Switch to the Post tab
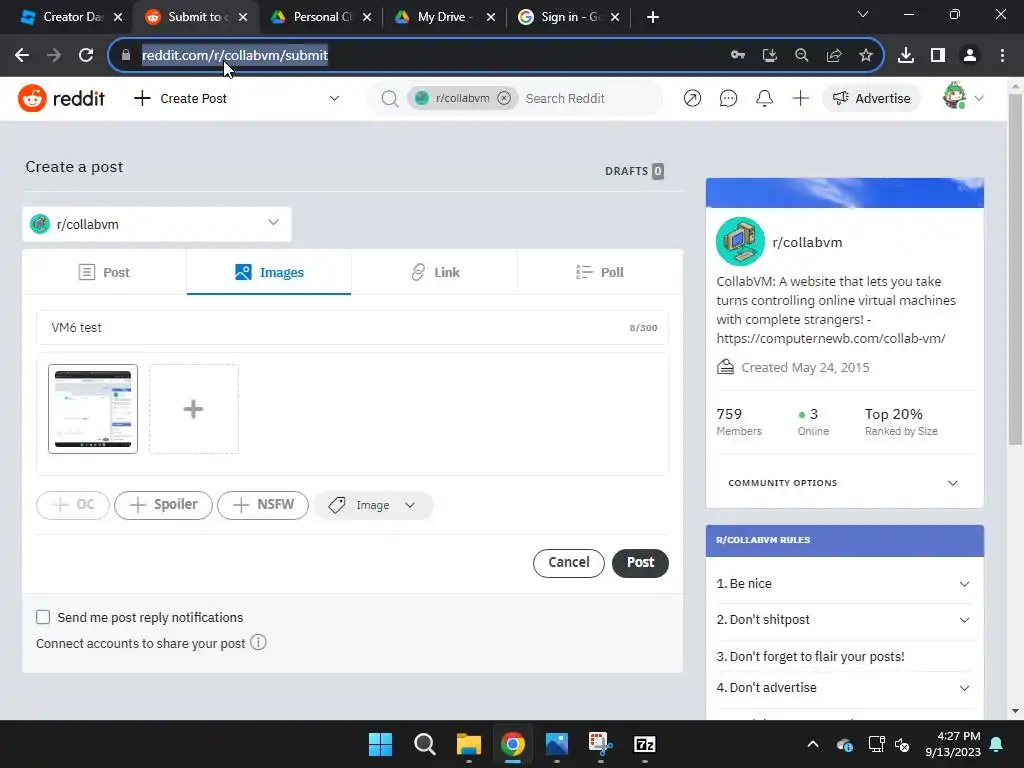1024x768 pixels. coord(104,272)
